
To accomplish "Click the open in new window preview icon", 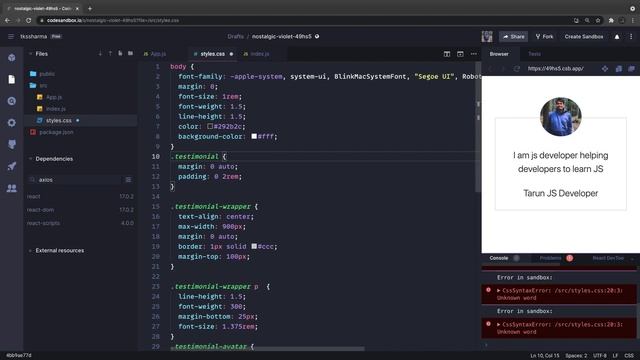I will (619, 69).
